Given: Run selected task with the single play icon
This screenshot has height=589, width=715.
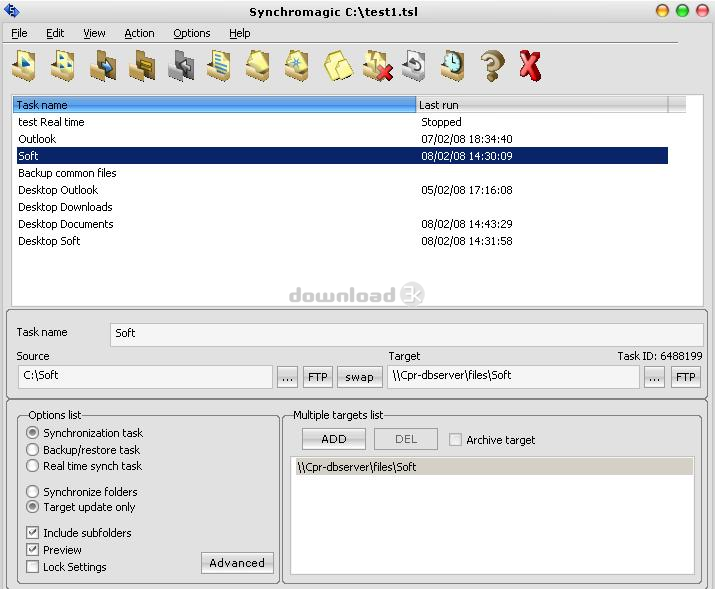Looking at the screenshot, I should pyautogui.click(x=24, y=66).
